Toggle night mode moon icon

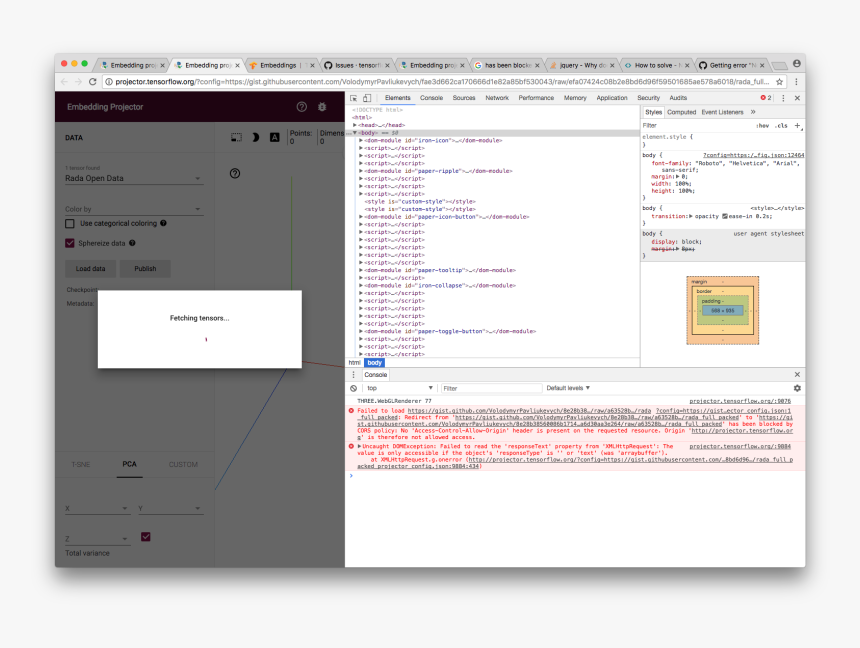[x=256, y=137]
